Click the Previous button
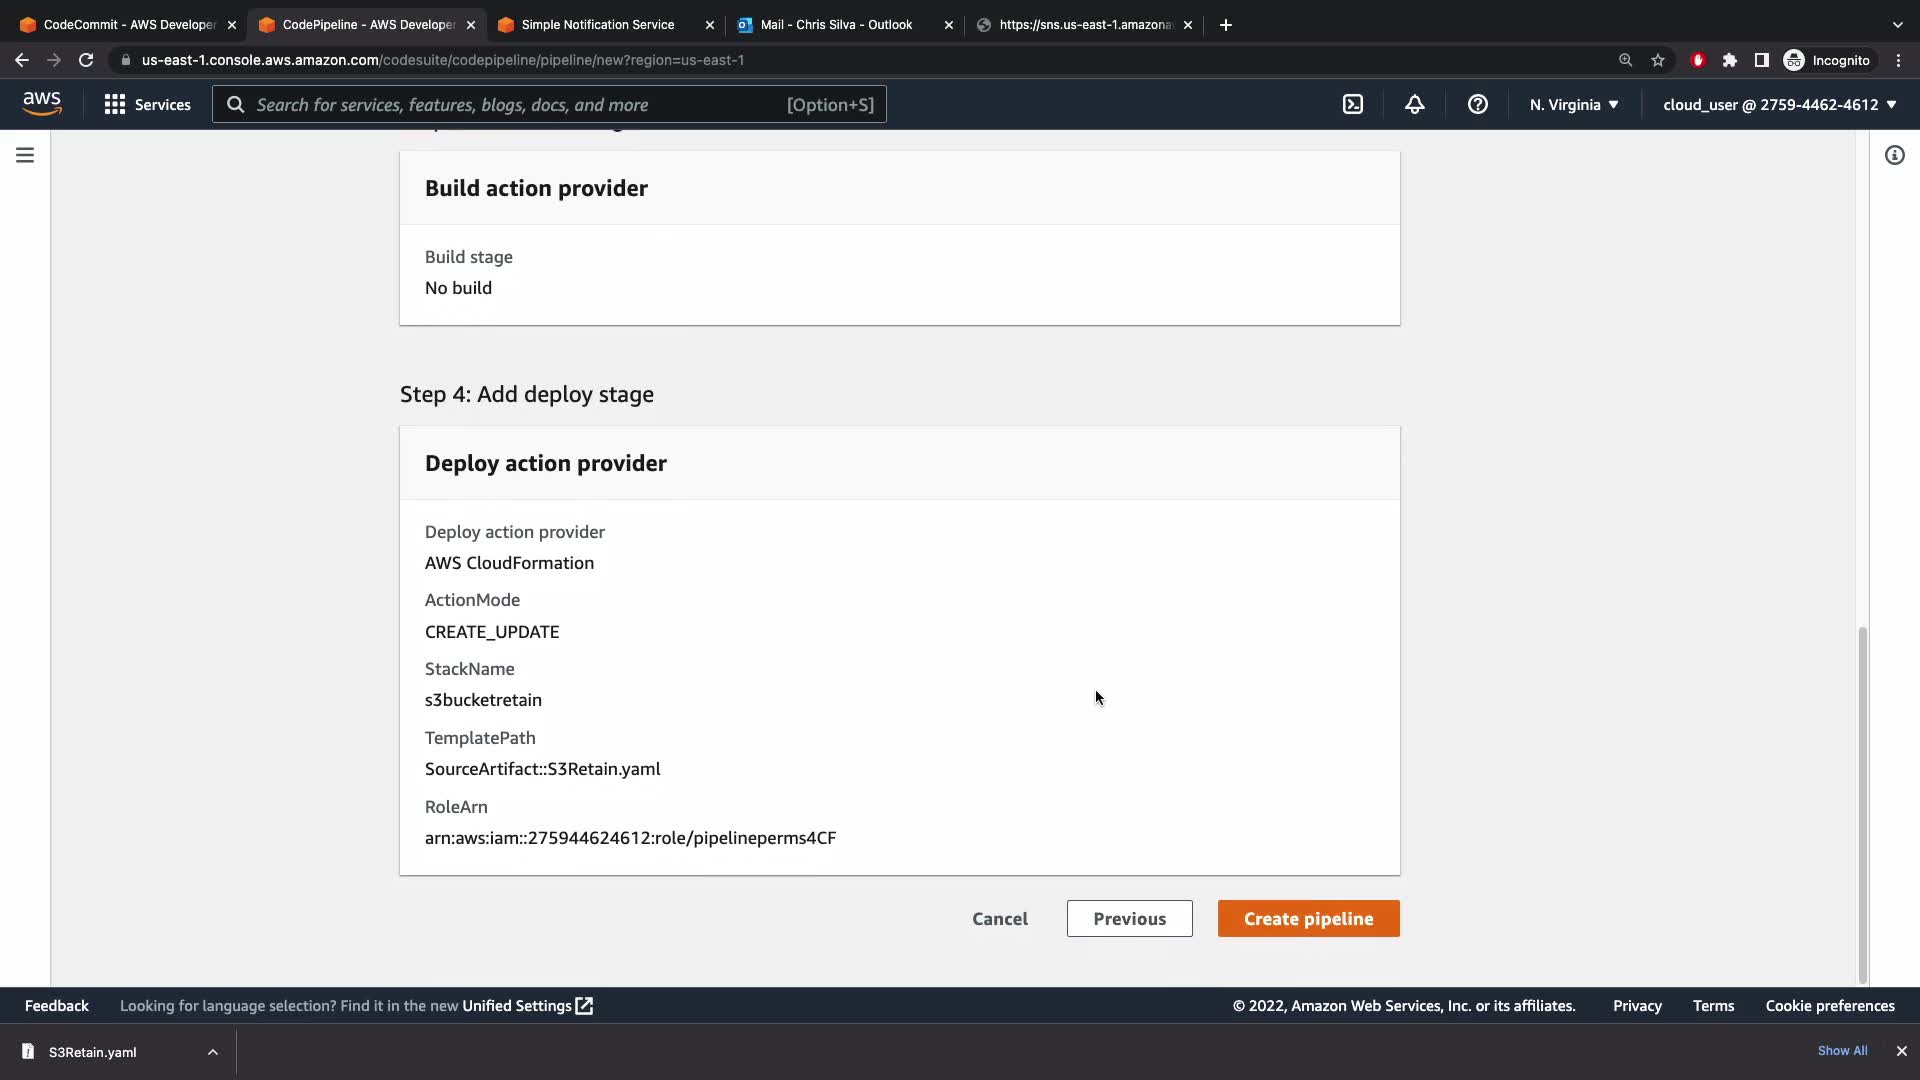 (1129, 918)
